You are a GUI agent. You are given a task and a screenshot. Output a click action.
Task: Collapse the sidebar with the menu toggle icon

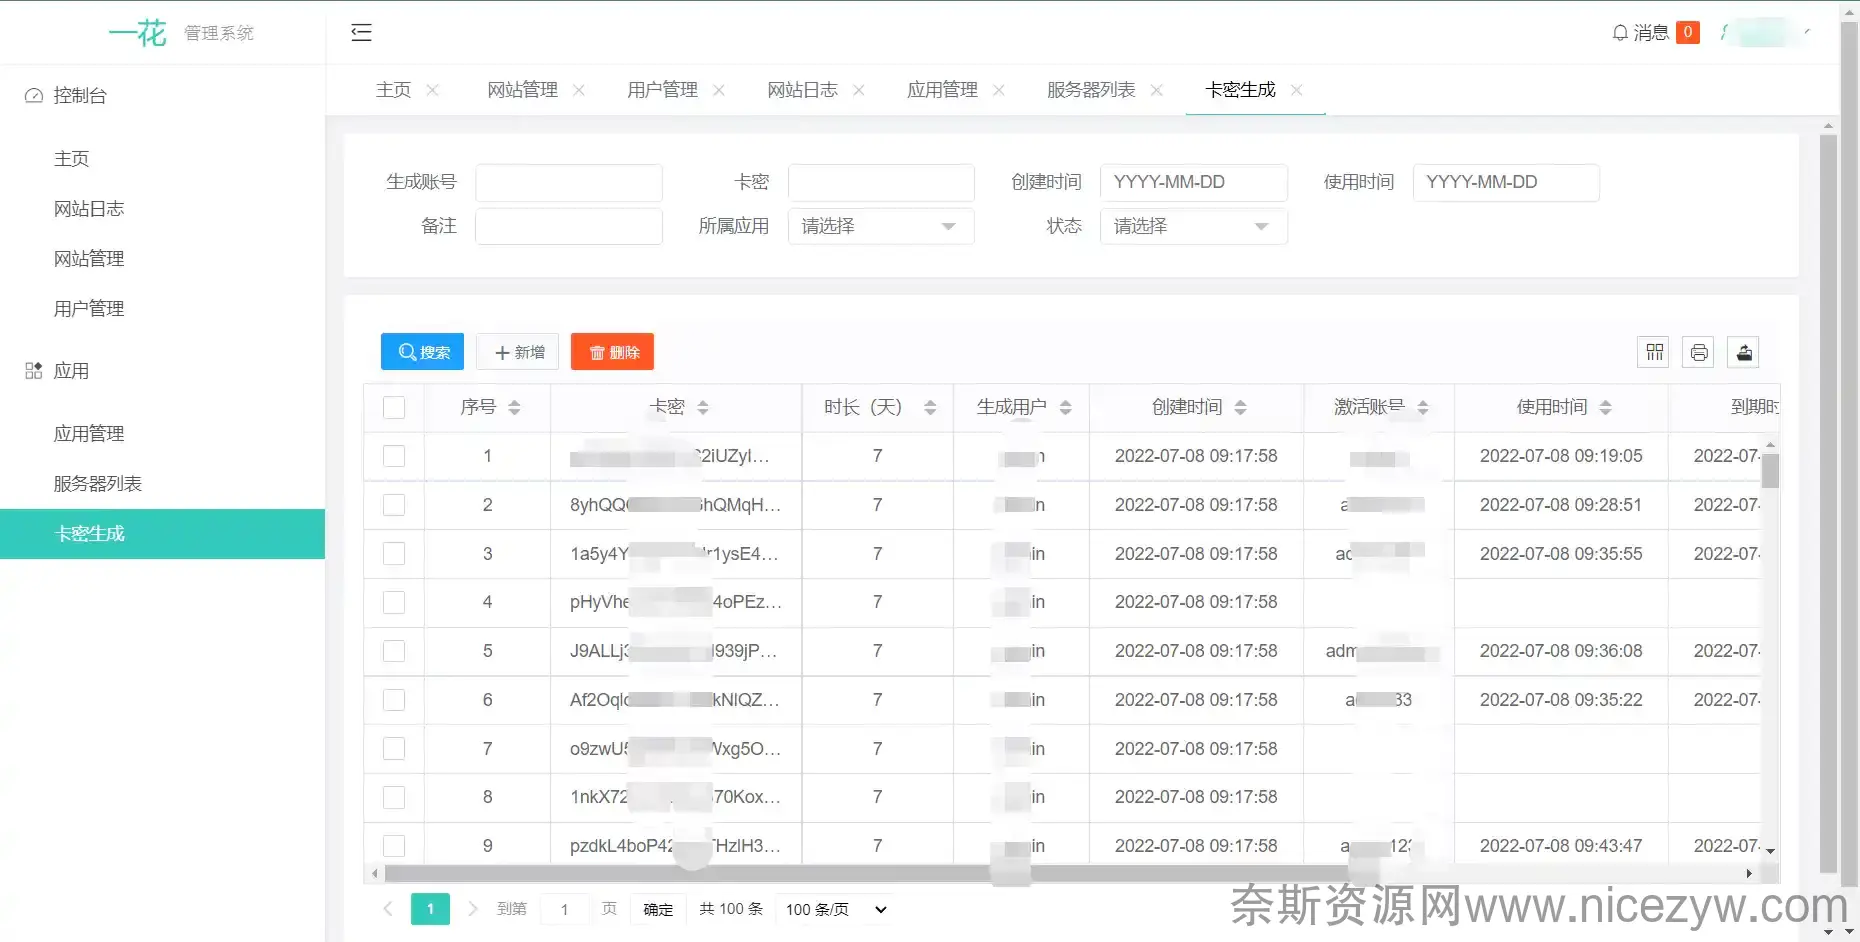pos(361,33)
